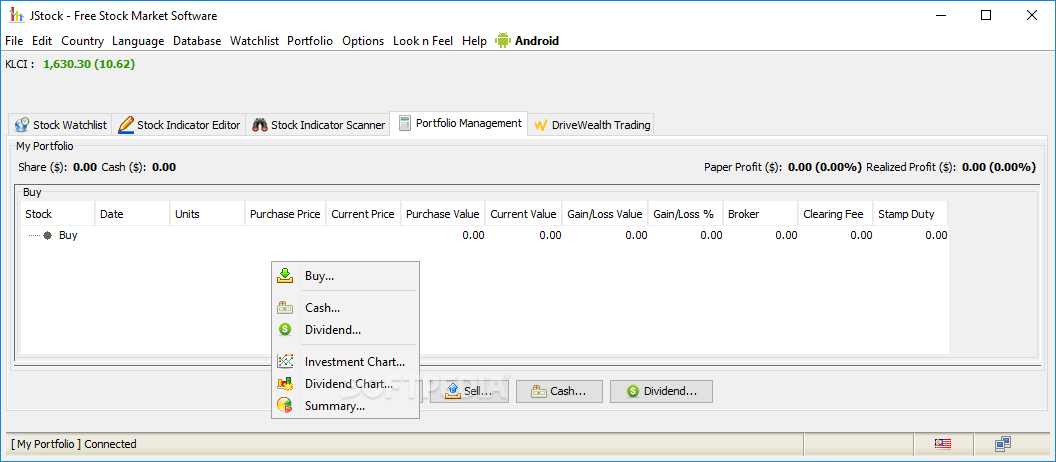The width and height of the screenshot is (1056, 462).
Task: Click the Stock Indicator Editor pencil icon
Action: pyautogui.click(x=125, y=125)
